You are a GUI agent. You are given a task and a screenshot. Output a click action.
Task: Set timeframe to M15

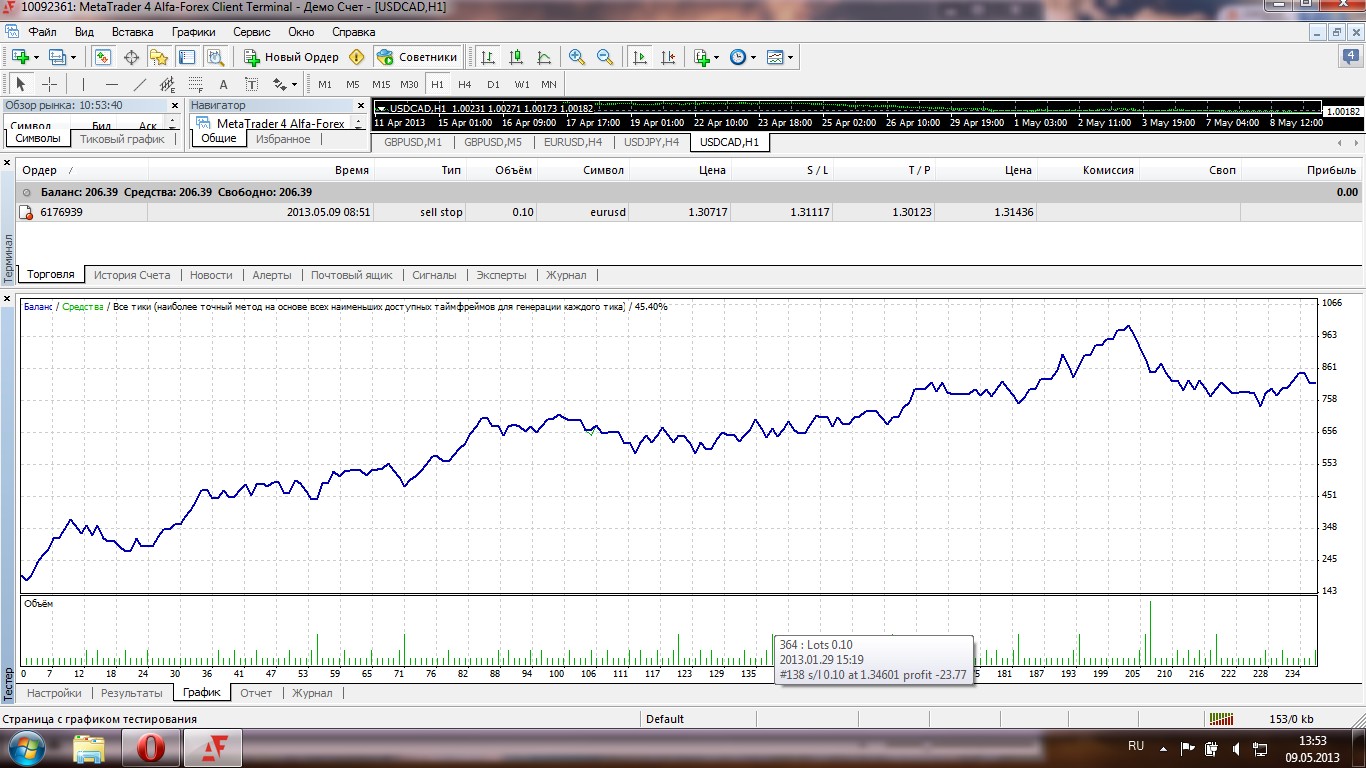(x=381, y=84)
